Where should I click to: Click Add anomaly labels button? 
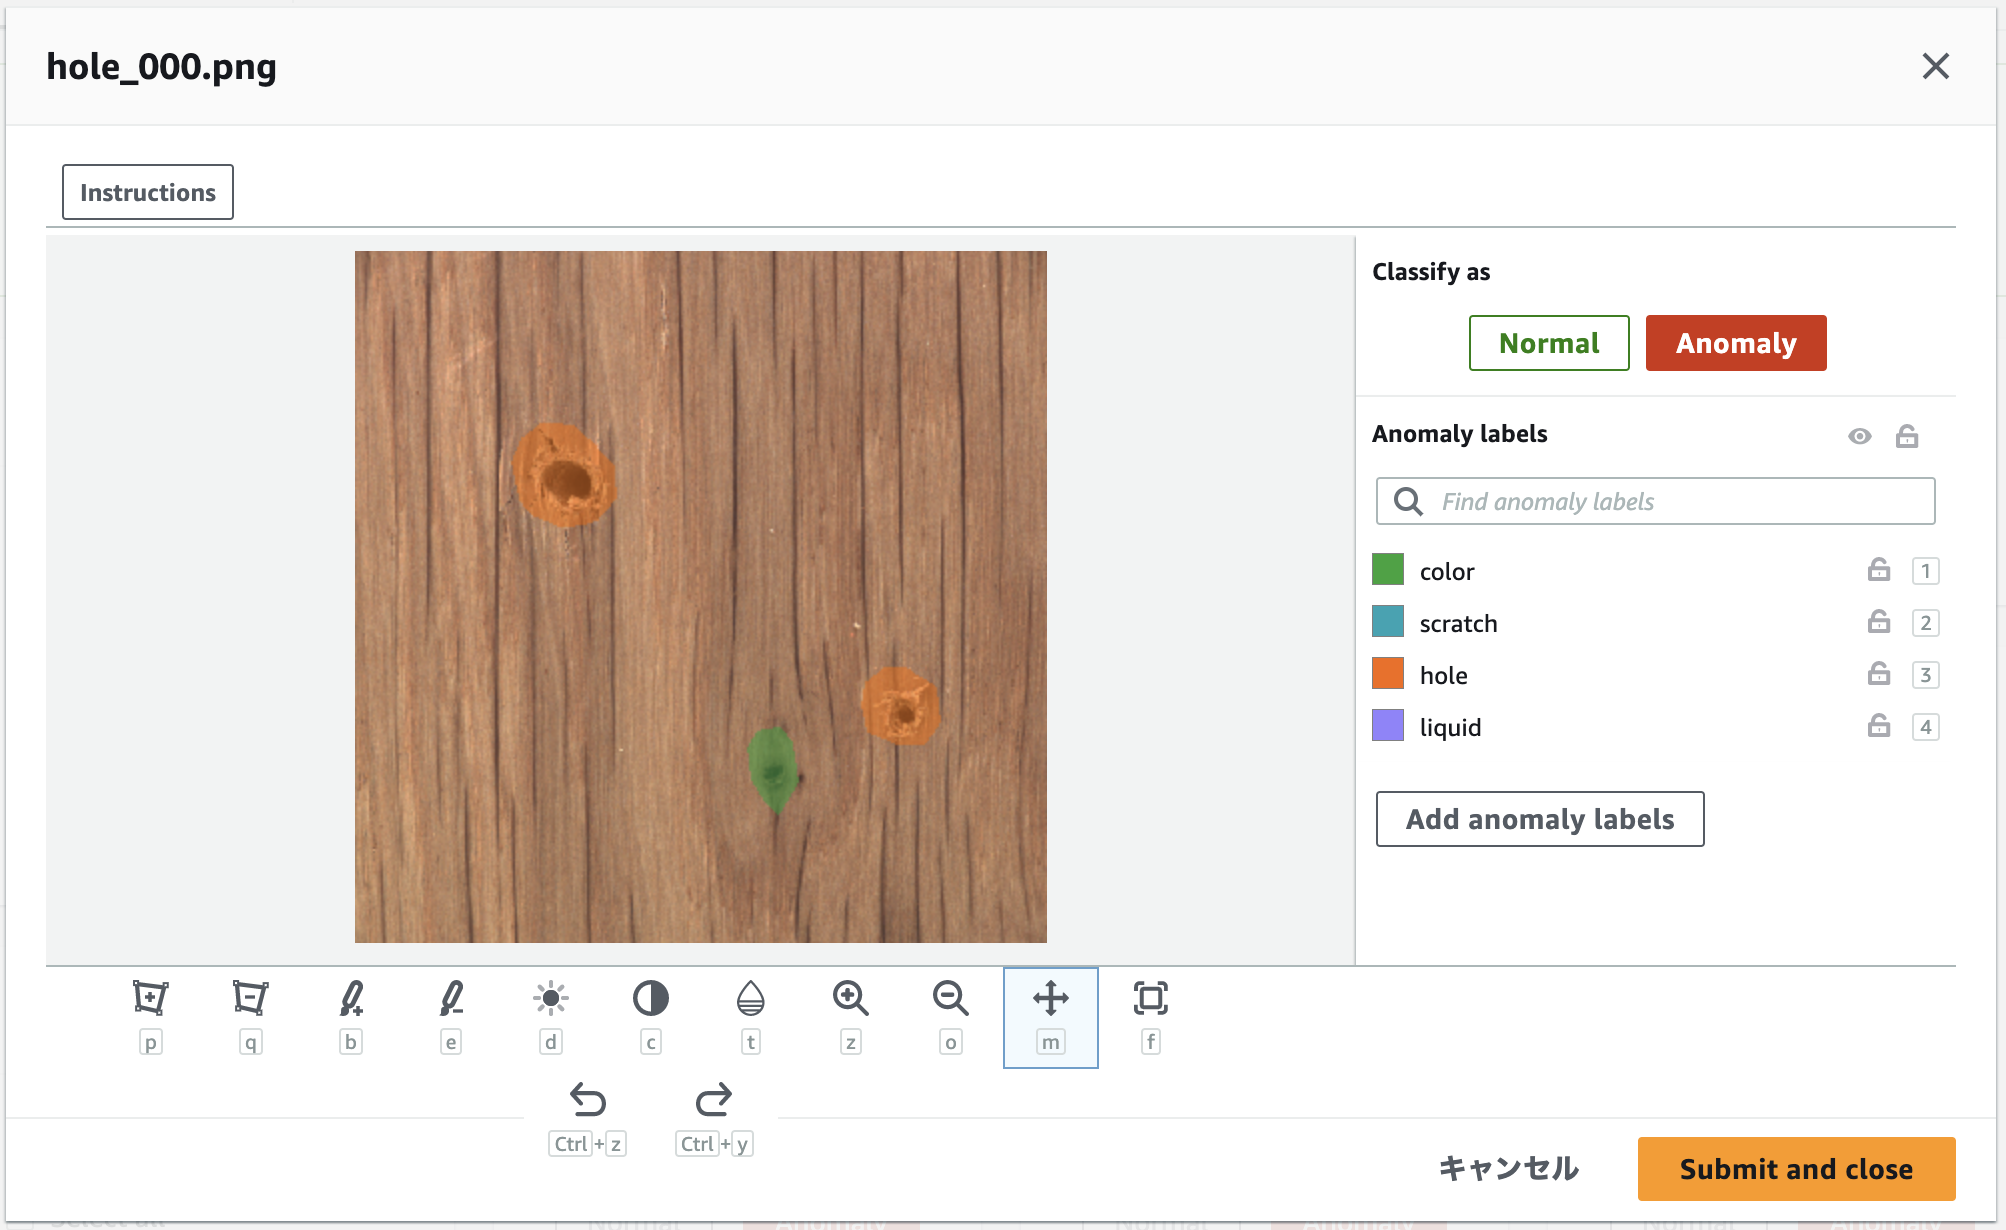(1539, 820)
